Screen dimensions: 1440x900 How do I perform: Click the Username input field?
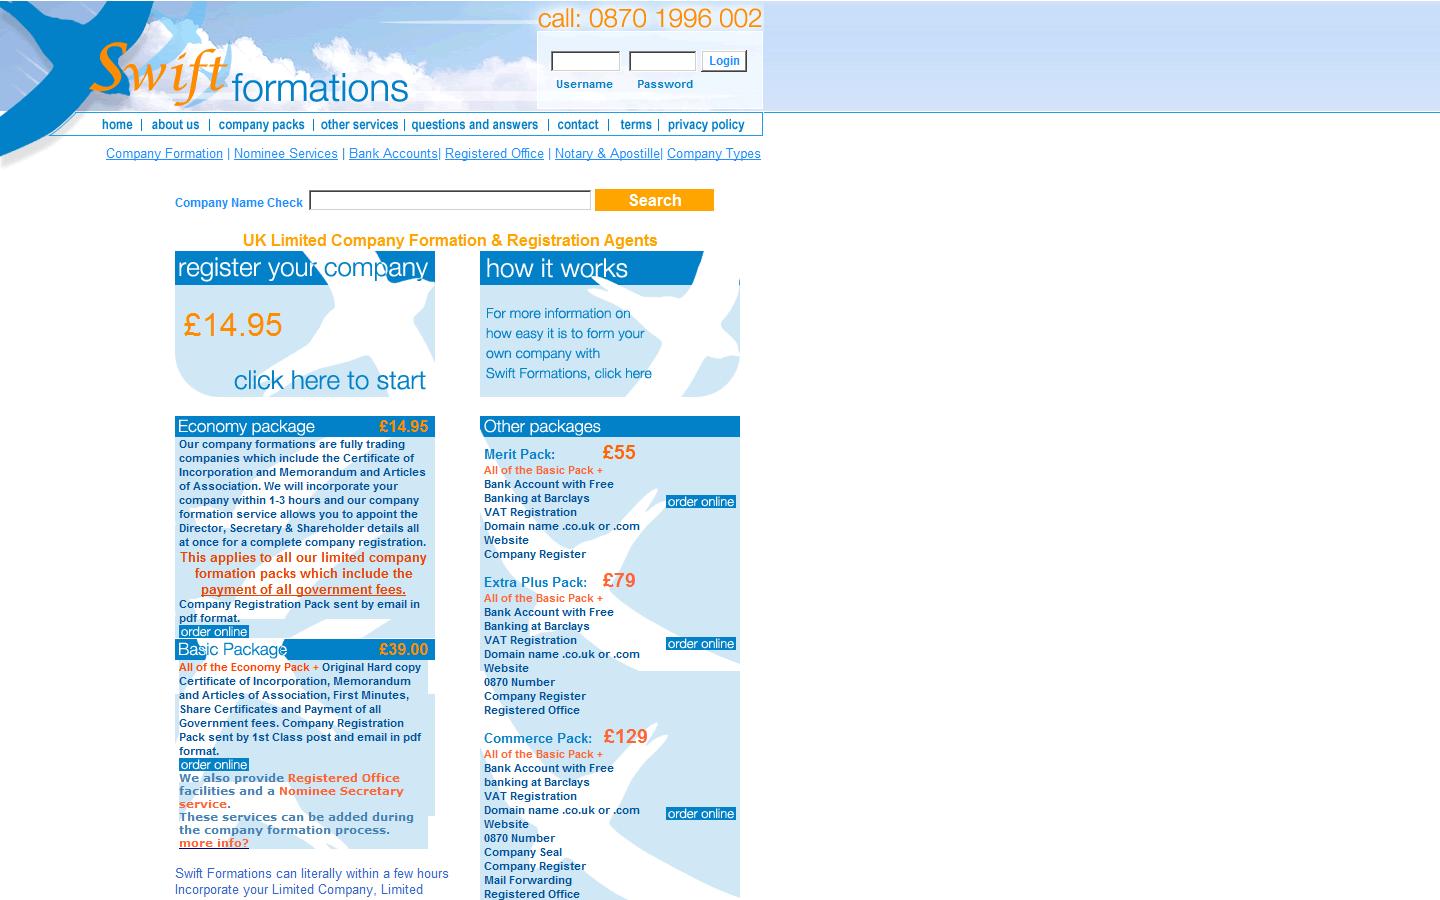[x=585, y=61]
